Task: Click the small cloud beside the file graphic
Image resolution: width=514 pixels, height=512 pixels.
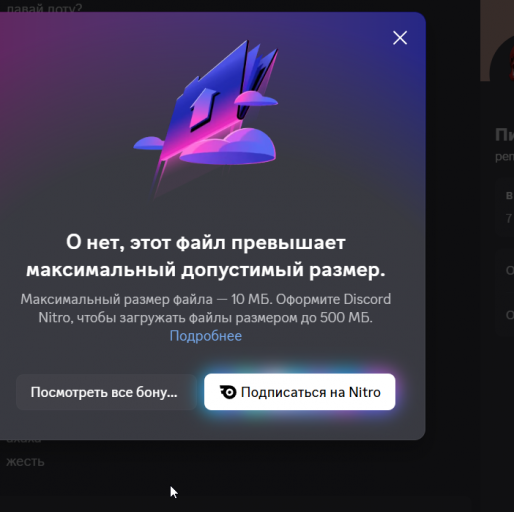Action: pyautogui.click(x=256, y=98)
